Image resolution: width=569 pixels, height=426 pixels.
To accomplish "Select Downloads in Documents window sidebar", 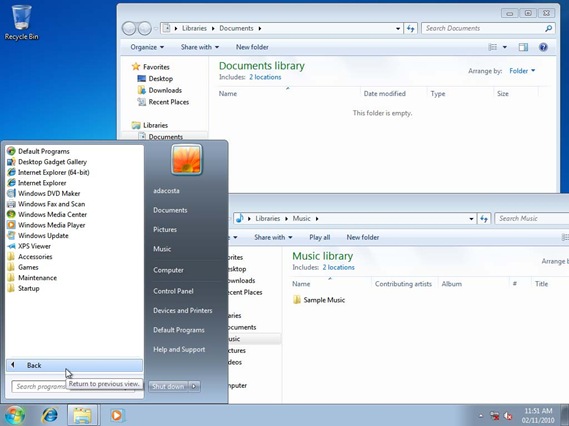I will pos(160,90).
